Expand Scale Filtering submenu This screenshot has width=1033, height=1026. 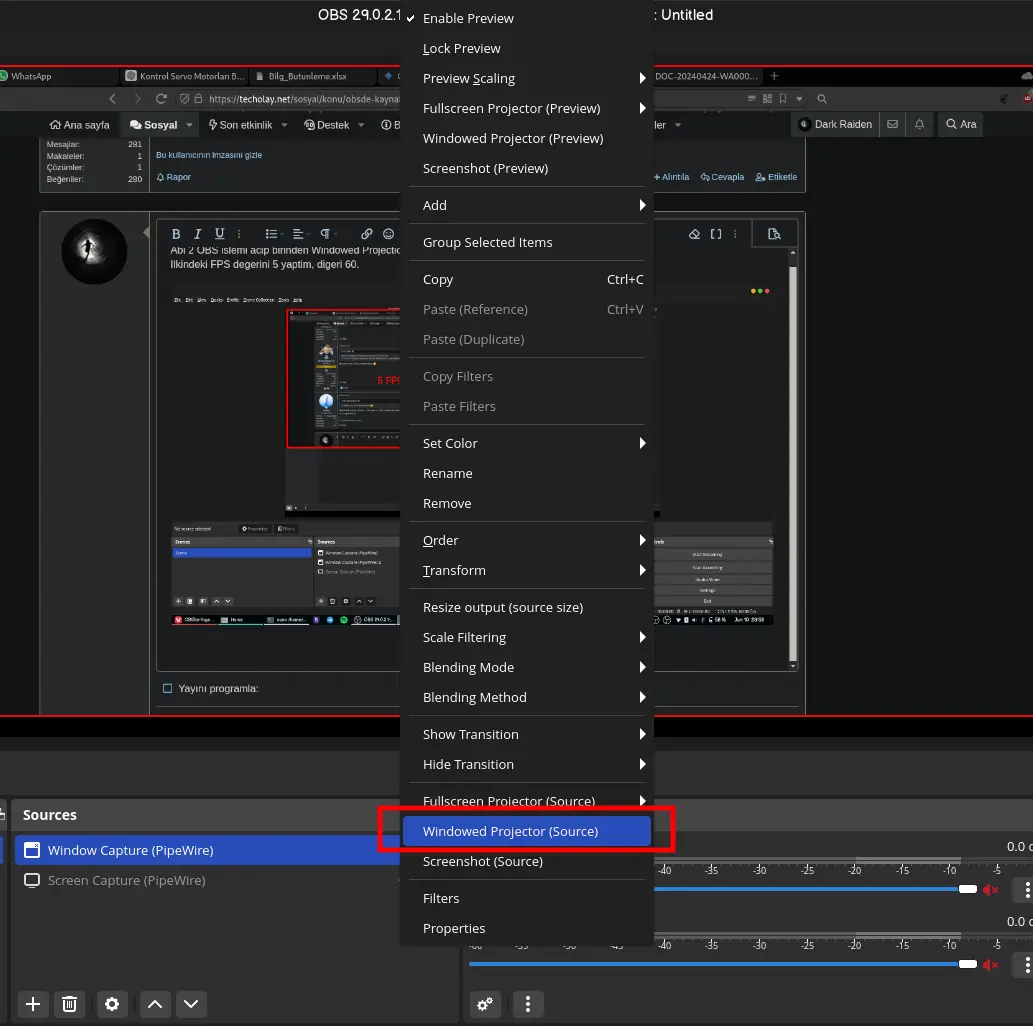(526, 638)
